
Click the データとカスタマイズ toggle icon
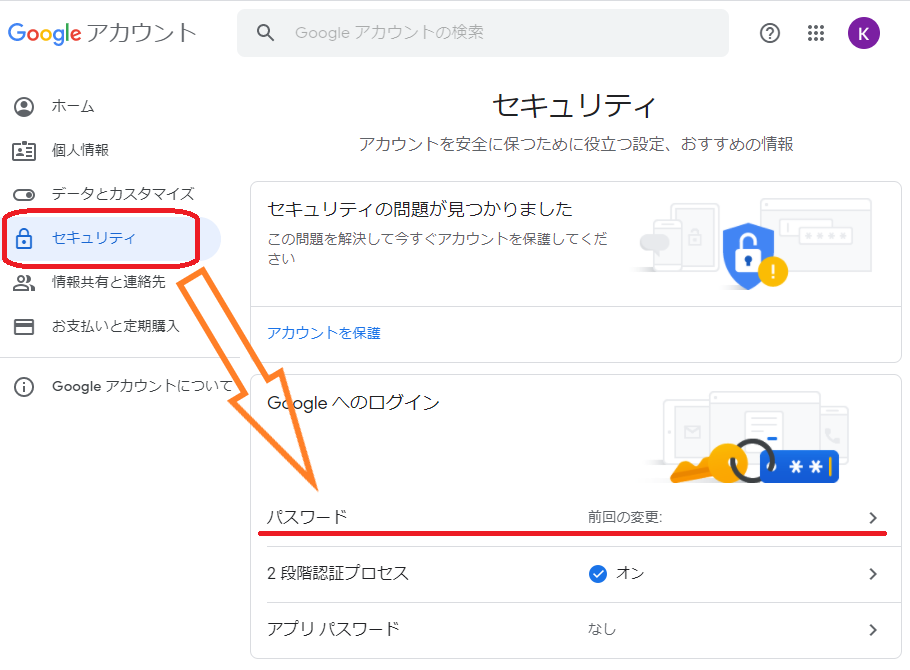tap(24, 194)
